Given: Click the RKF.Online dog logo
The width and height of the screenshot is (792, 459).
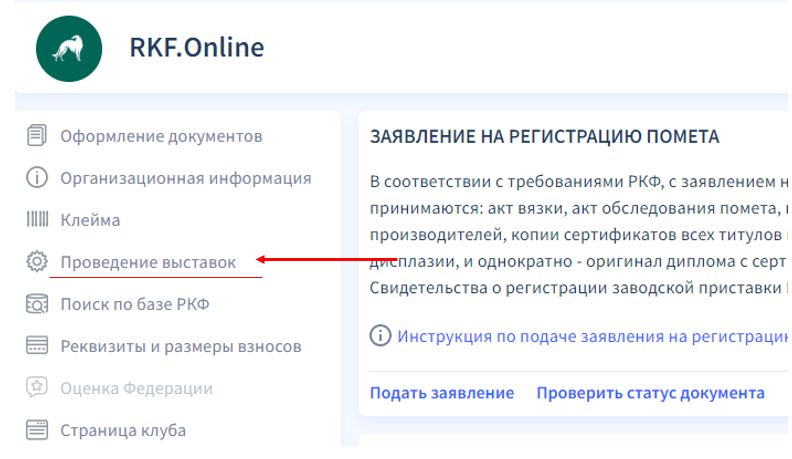Looking at the screenshot, I should click(69, 48).
